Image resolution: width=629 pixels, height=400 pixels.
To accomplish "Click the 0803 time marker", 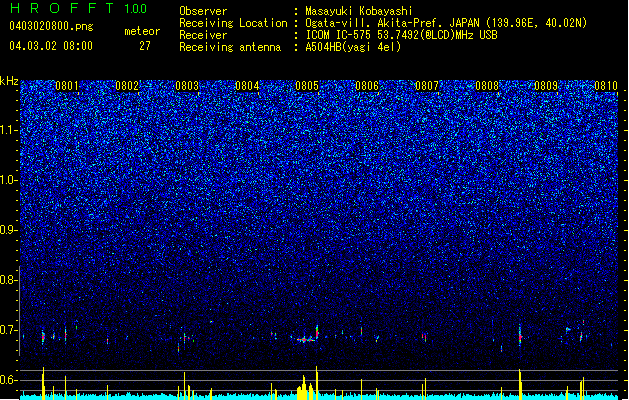I will click(187, 86).
